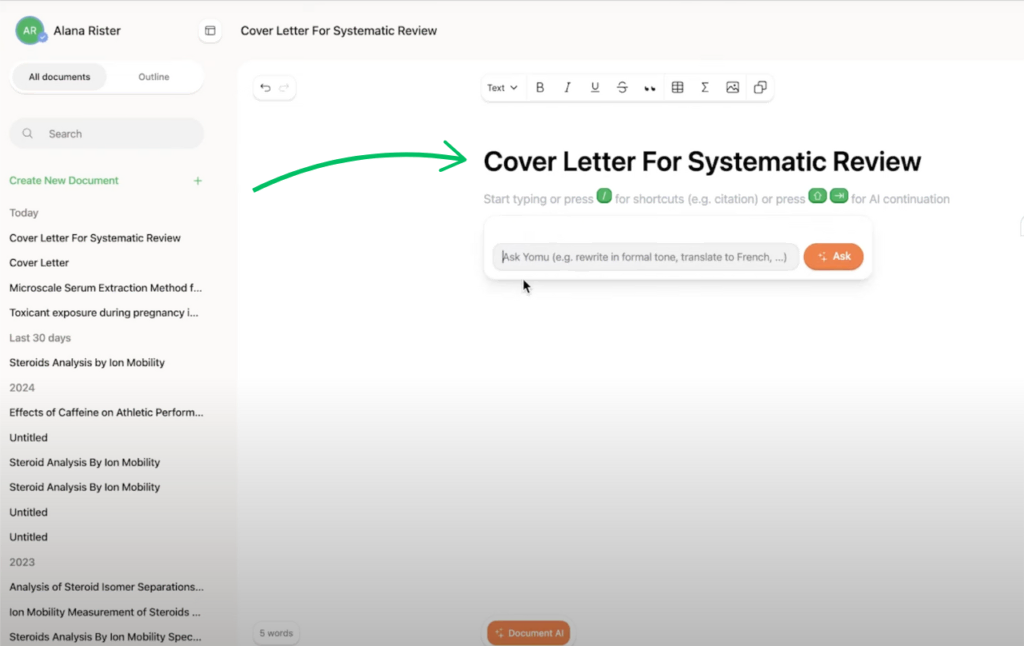Image resolution: width=1024 pixels, height=646 pixels.
Task: Select the All documents tab
Action: pos(59,77)
